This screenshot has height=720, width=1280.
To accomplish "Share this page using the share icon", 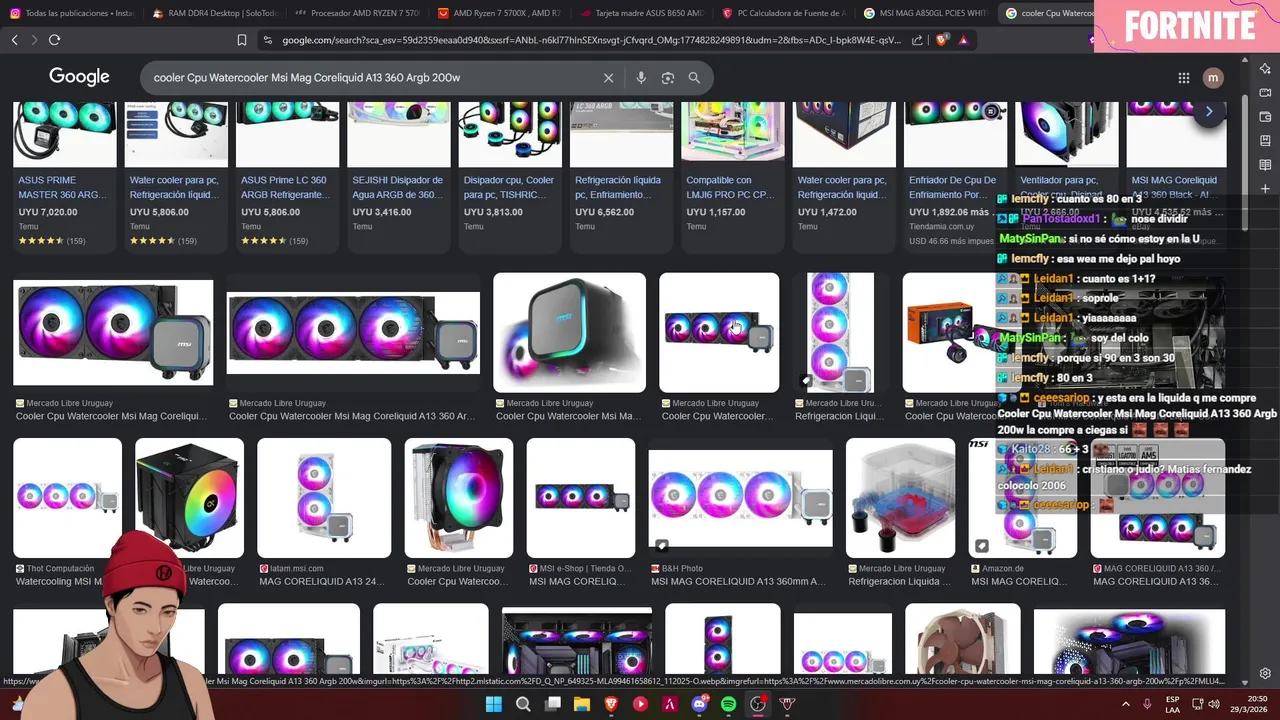I will 918,40.
